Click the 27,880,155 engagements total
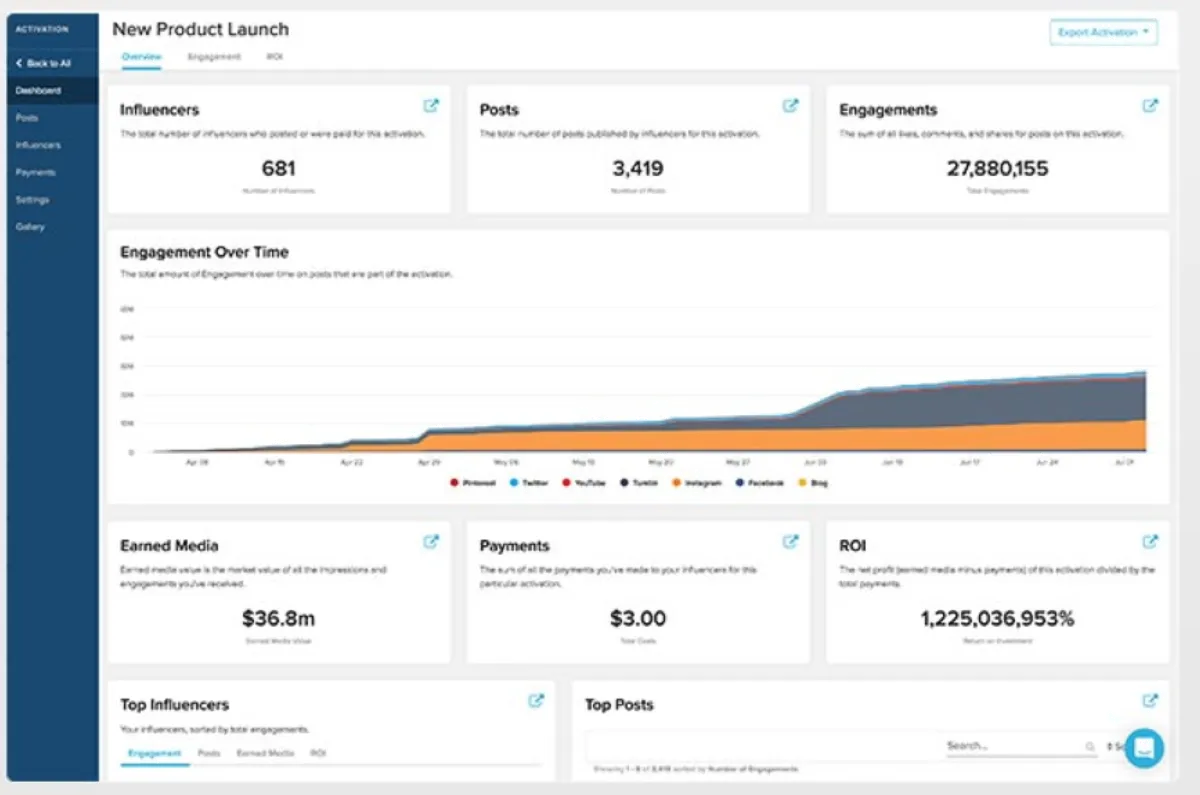Screen dimensions: 1200x795 coord(997,169)
